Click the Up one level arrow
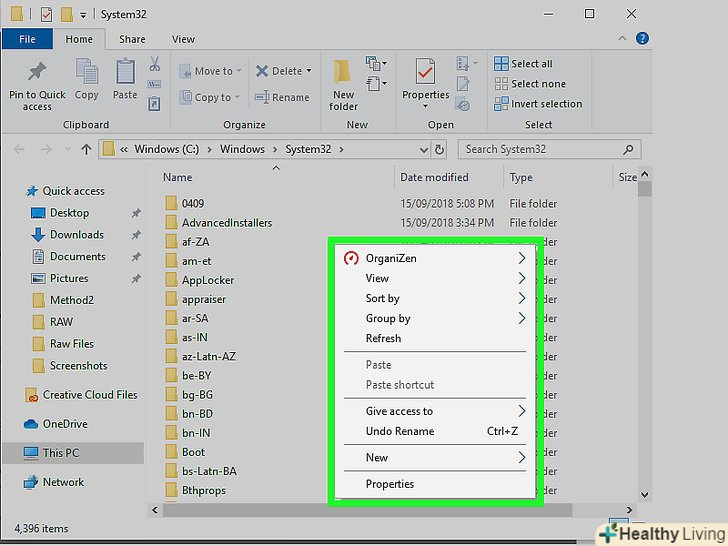 [x=86, y=149]
